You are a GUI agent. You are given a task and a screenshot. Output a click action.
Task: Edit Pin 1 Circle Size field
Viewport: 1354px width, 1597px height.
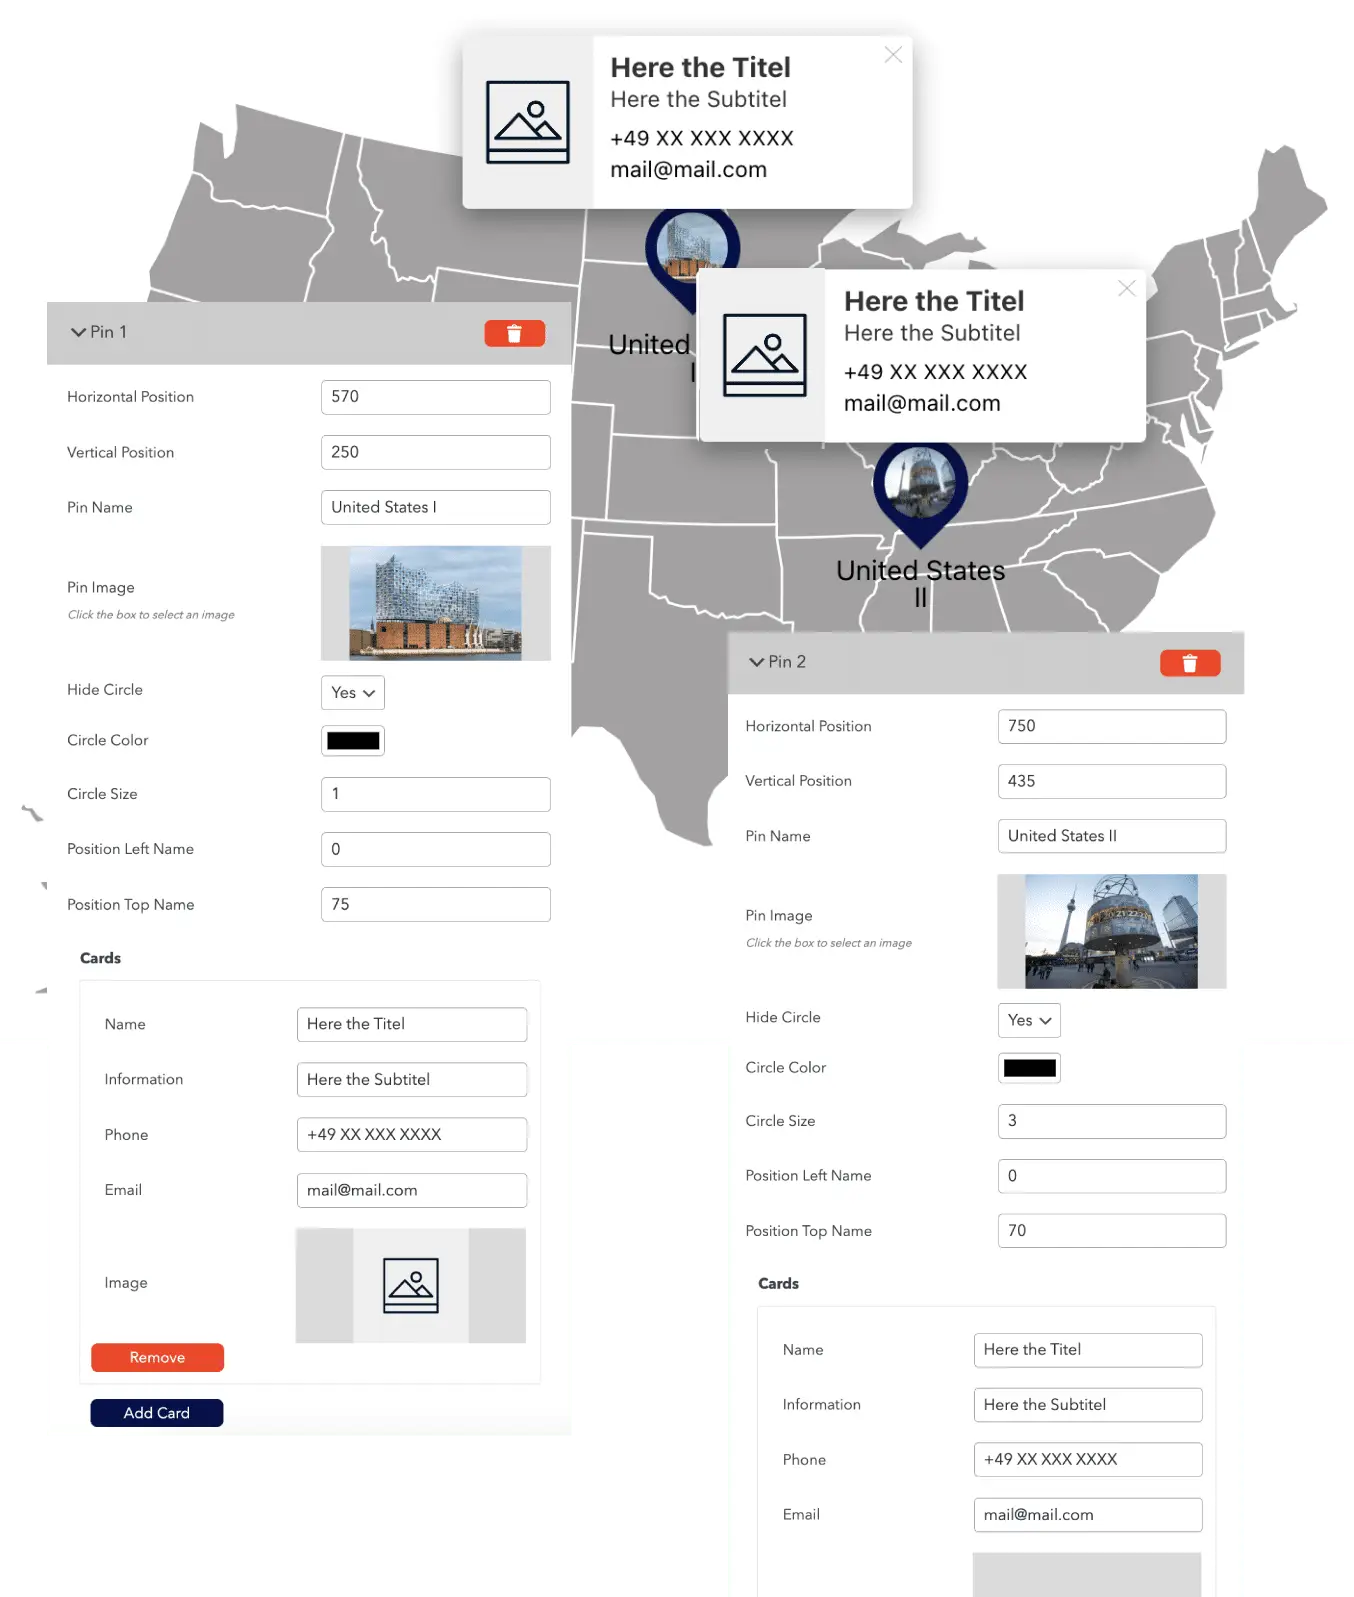coord(436,794)
